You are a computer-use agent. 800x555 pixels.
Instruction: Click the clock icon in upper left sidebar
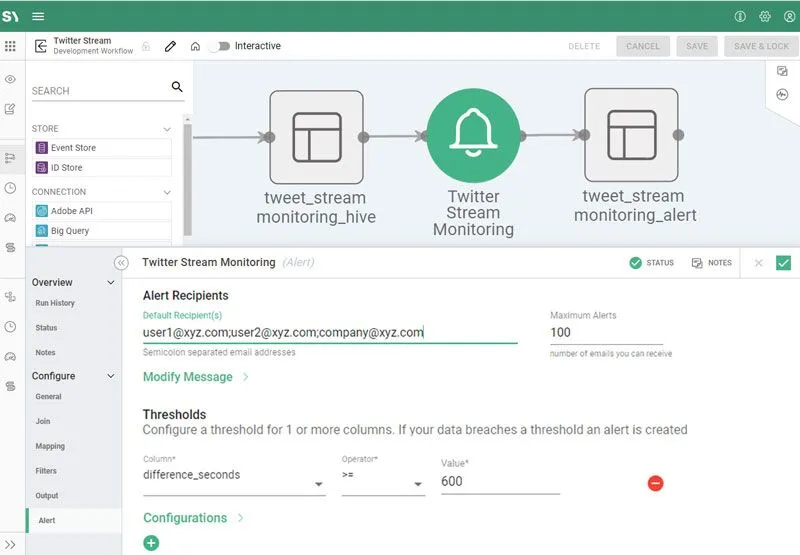coord(10,188)
